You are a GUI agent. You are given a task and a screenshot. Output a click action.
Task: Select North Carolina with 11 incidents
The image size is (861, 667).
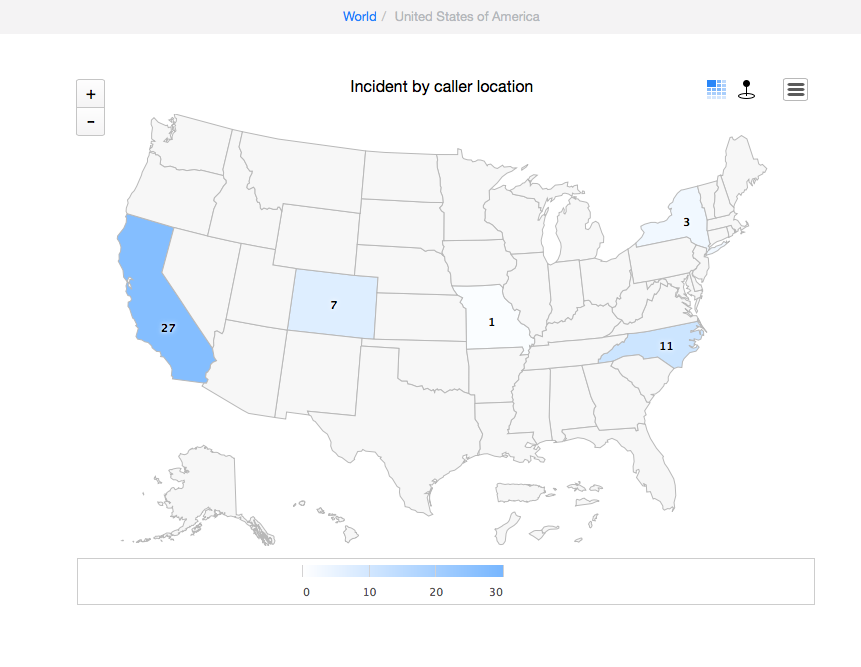coord(659,347)
